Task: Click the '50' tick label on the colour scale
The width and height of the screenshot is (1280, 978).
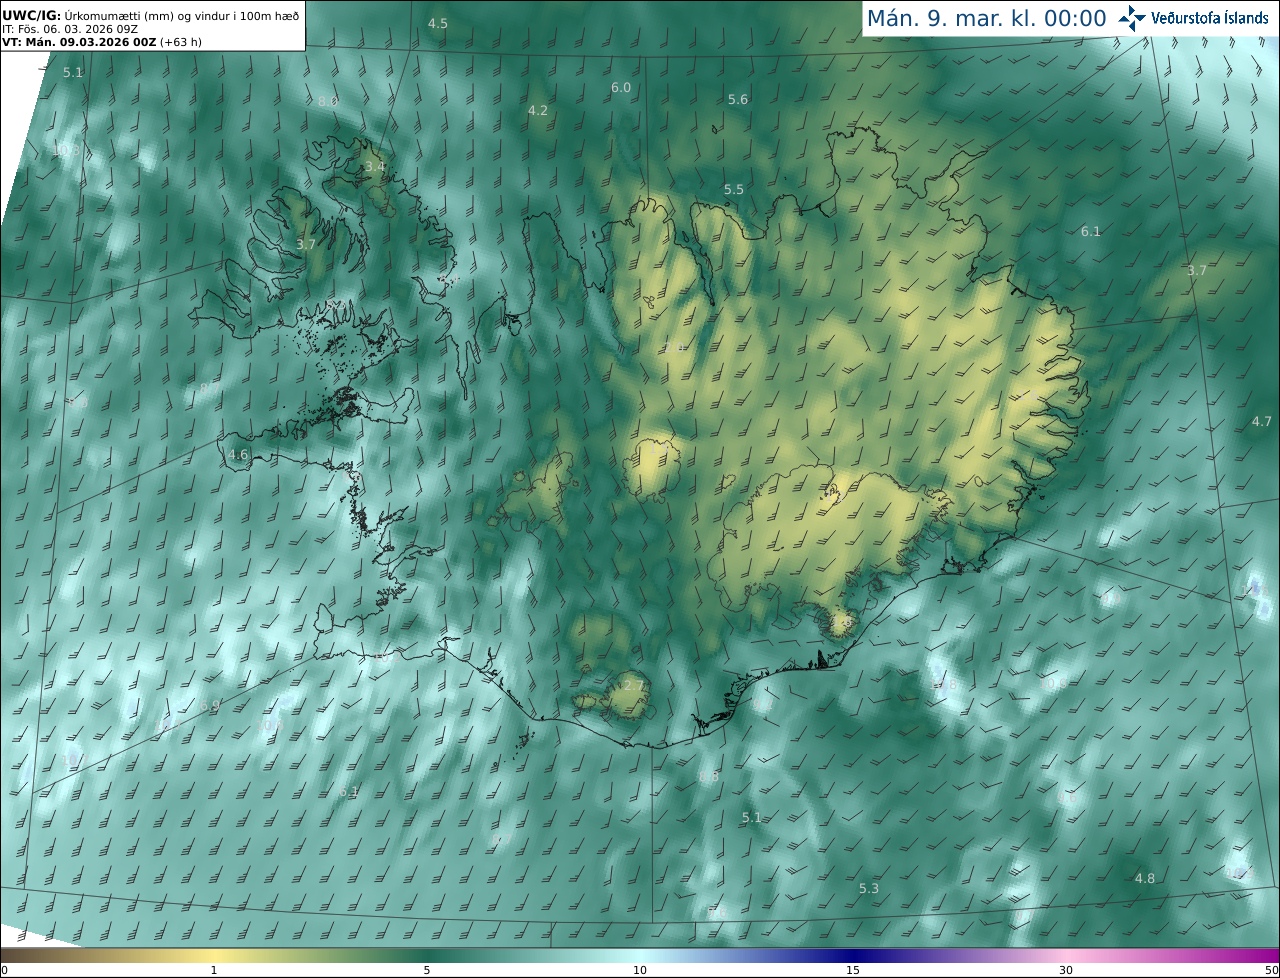Action: 1272,970
